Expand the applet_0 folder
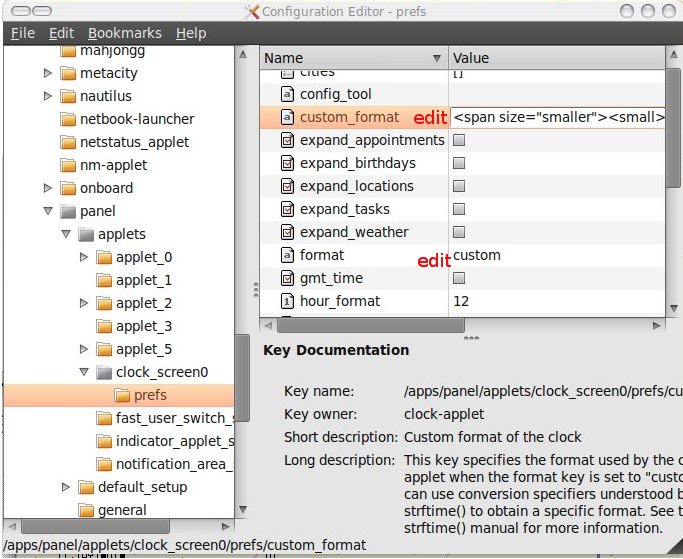This screenshot has height=559, width=683. point(84,257)
